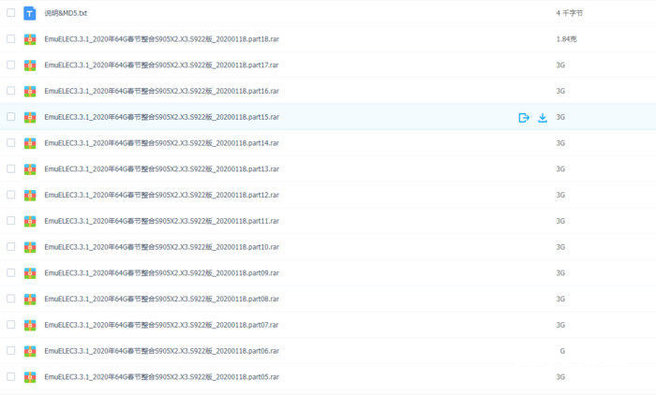The height and width of the screenshot is (395, 656).
Task: Mark the part07.rar checkbox
Action: 11,324
